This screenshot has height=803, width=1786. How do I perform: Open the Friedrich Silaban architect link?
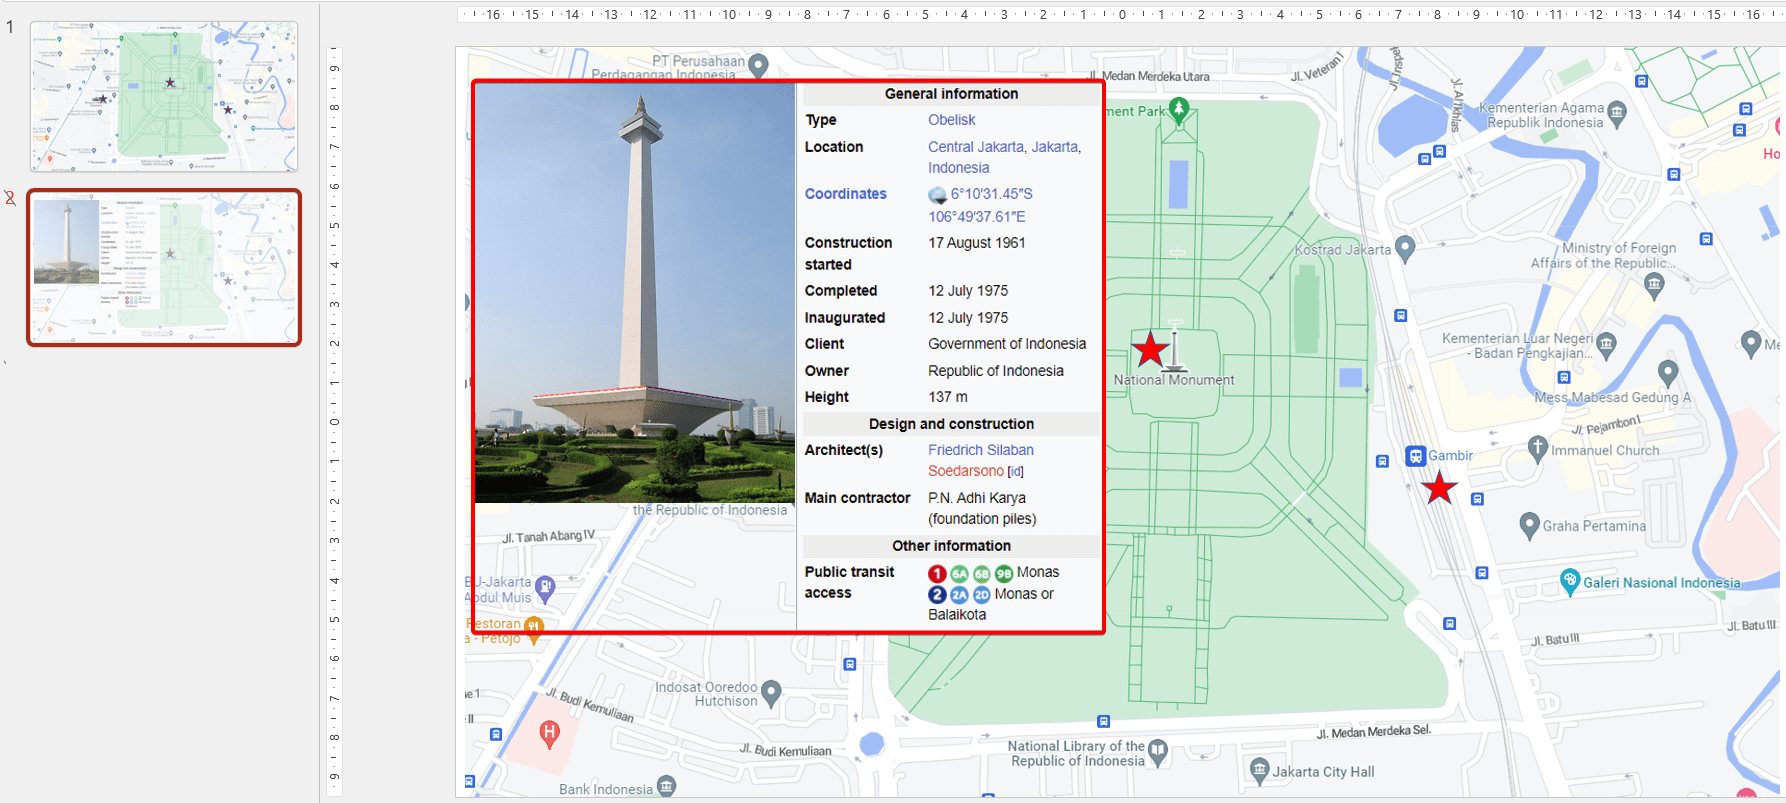980,450
